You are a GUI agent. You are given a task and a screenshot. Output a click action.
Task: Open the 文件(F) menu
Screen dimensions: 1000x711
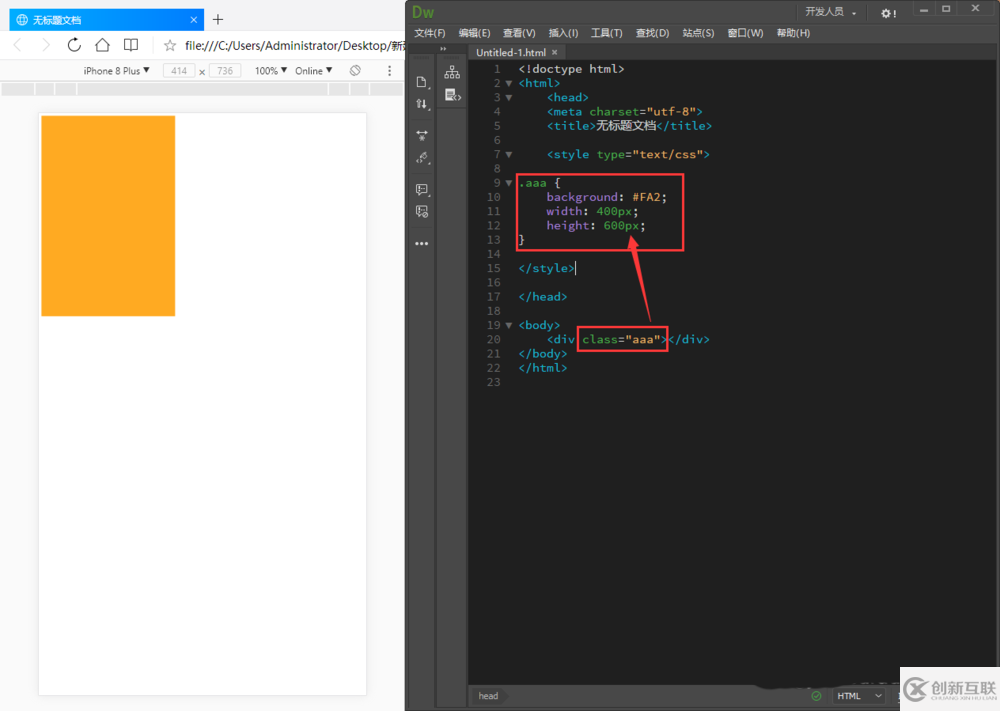[430, 33]
